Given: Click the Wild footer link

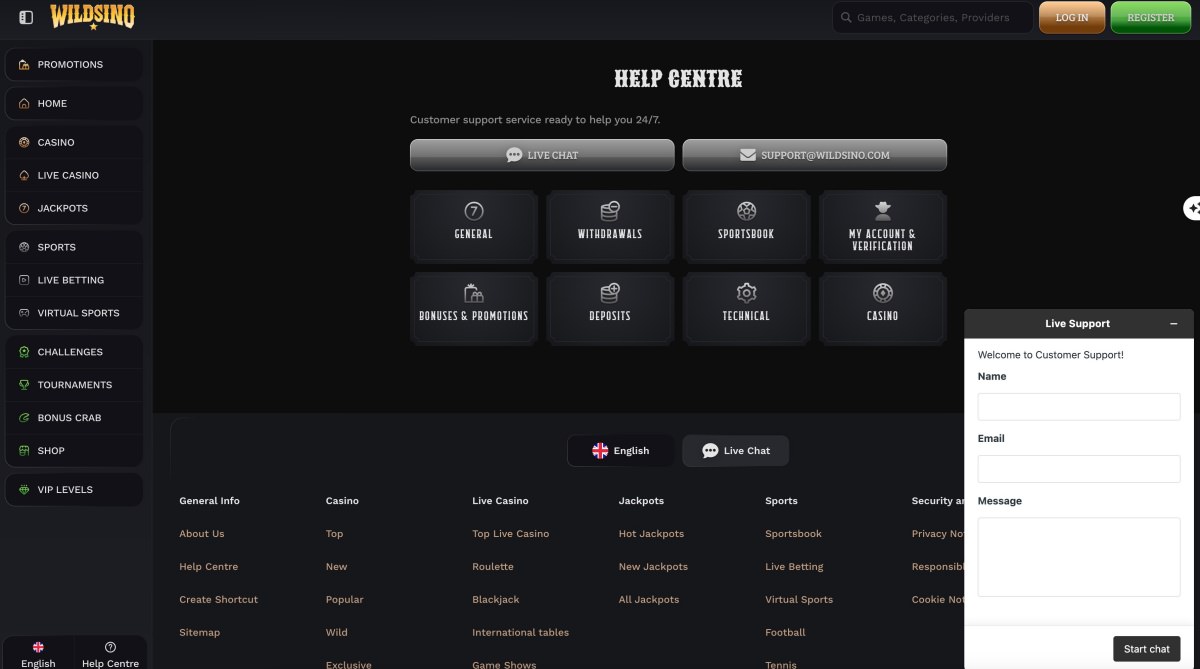Looking at the screenshot, I should pos(337,633).
